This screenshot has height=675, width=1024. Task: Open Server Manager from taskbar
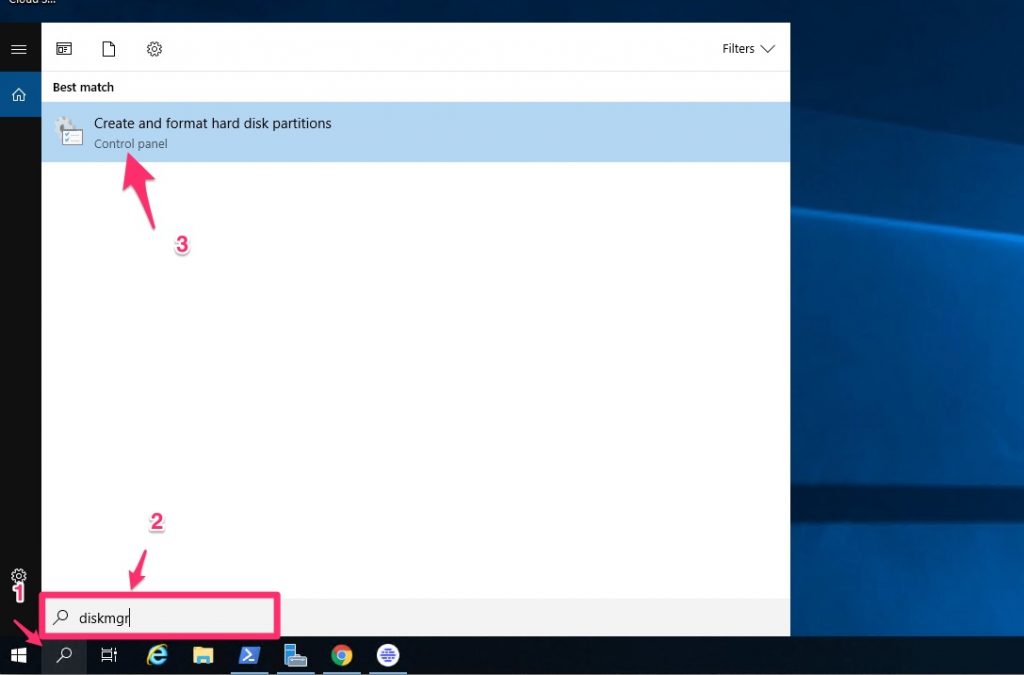[295, 656]
